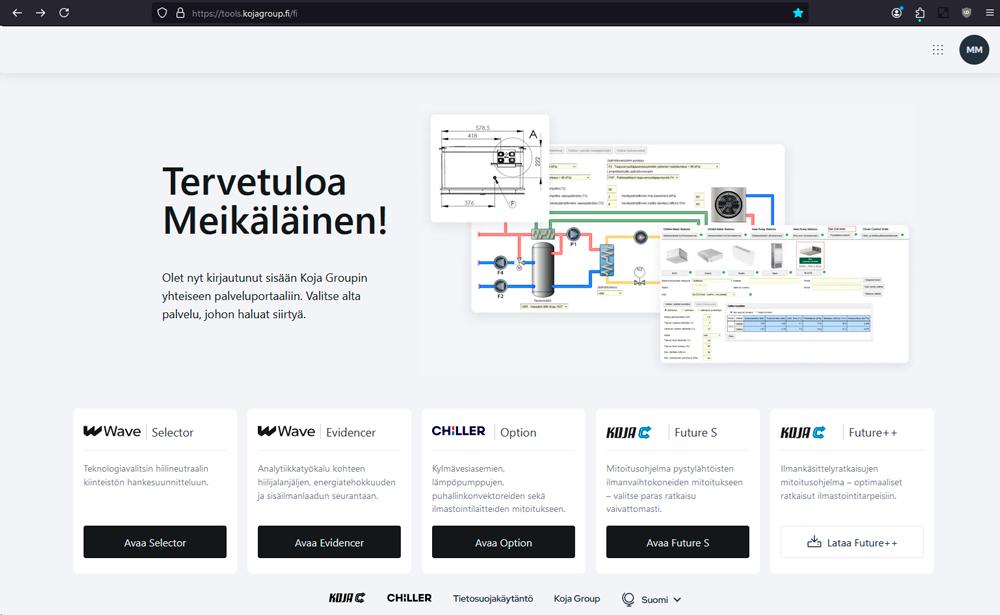Click the 'Tervetuloa Meikäläinen!' heading

point(275,201)
